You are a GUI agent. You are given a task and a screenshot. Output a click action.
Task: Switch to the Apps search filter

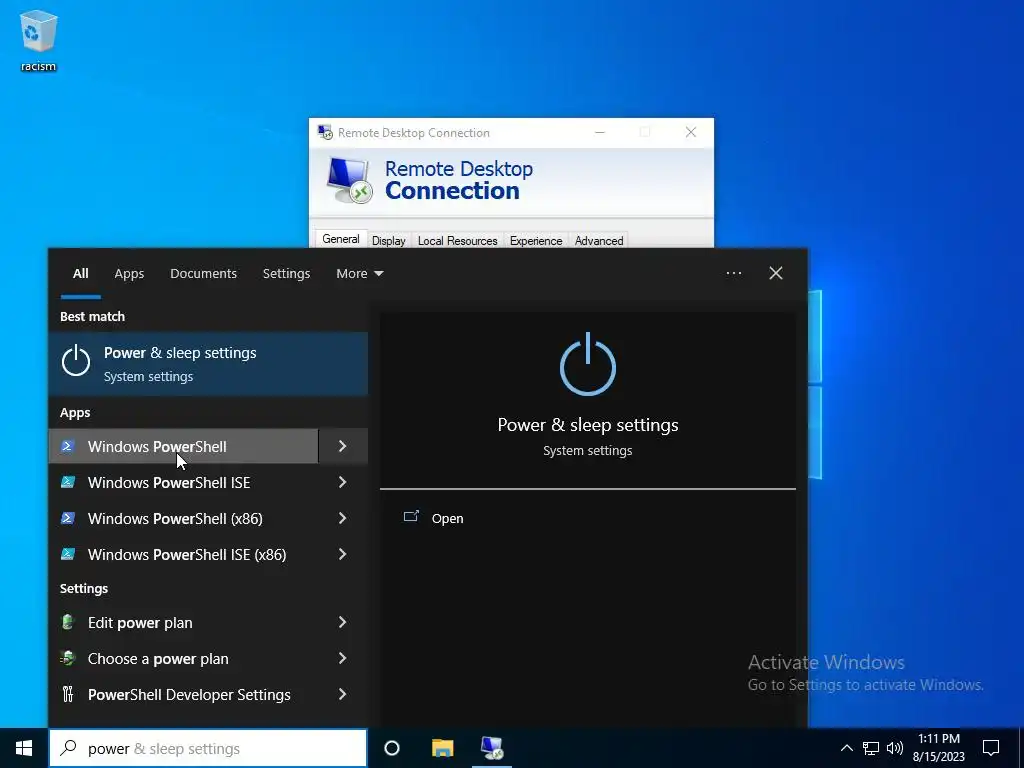(x=129, y=274)
